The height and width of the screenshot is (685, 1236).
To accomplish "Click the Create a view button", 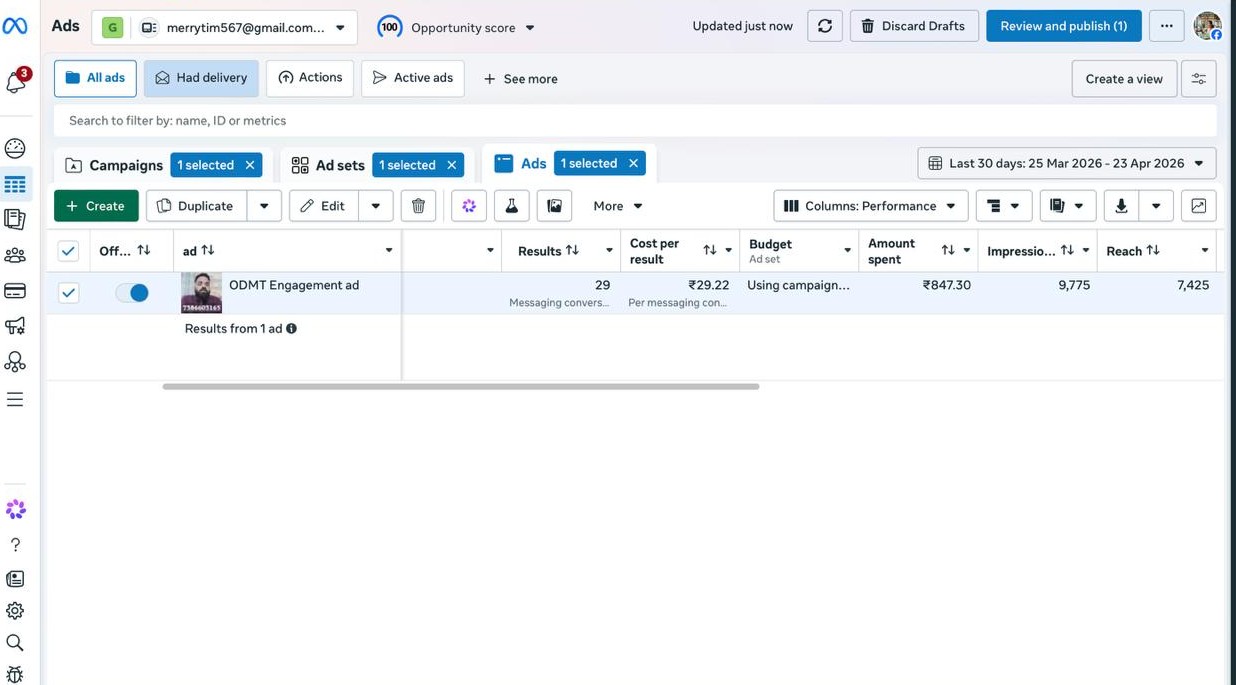I will click(1124, 79).
